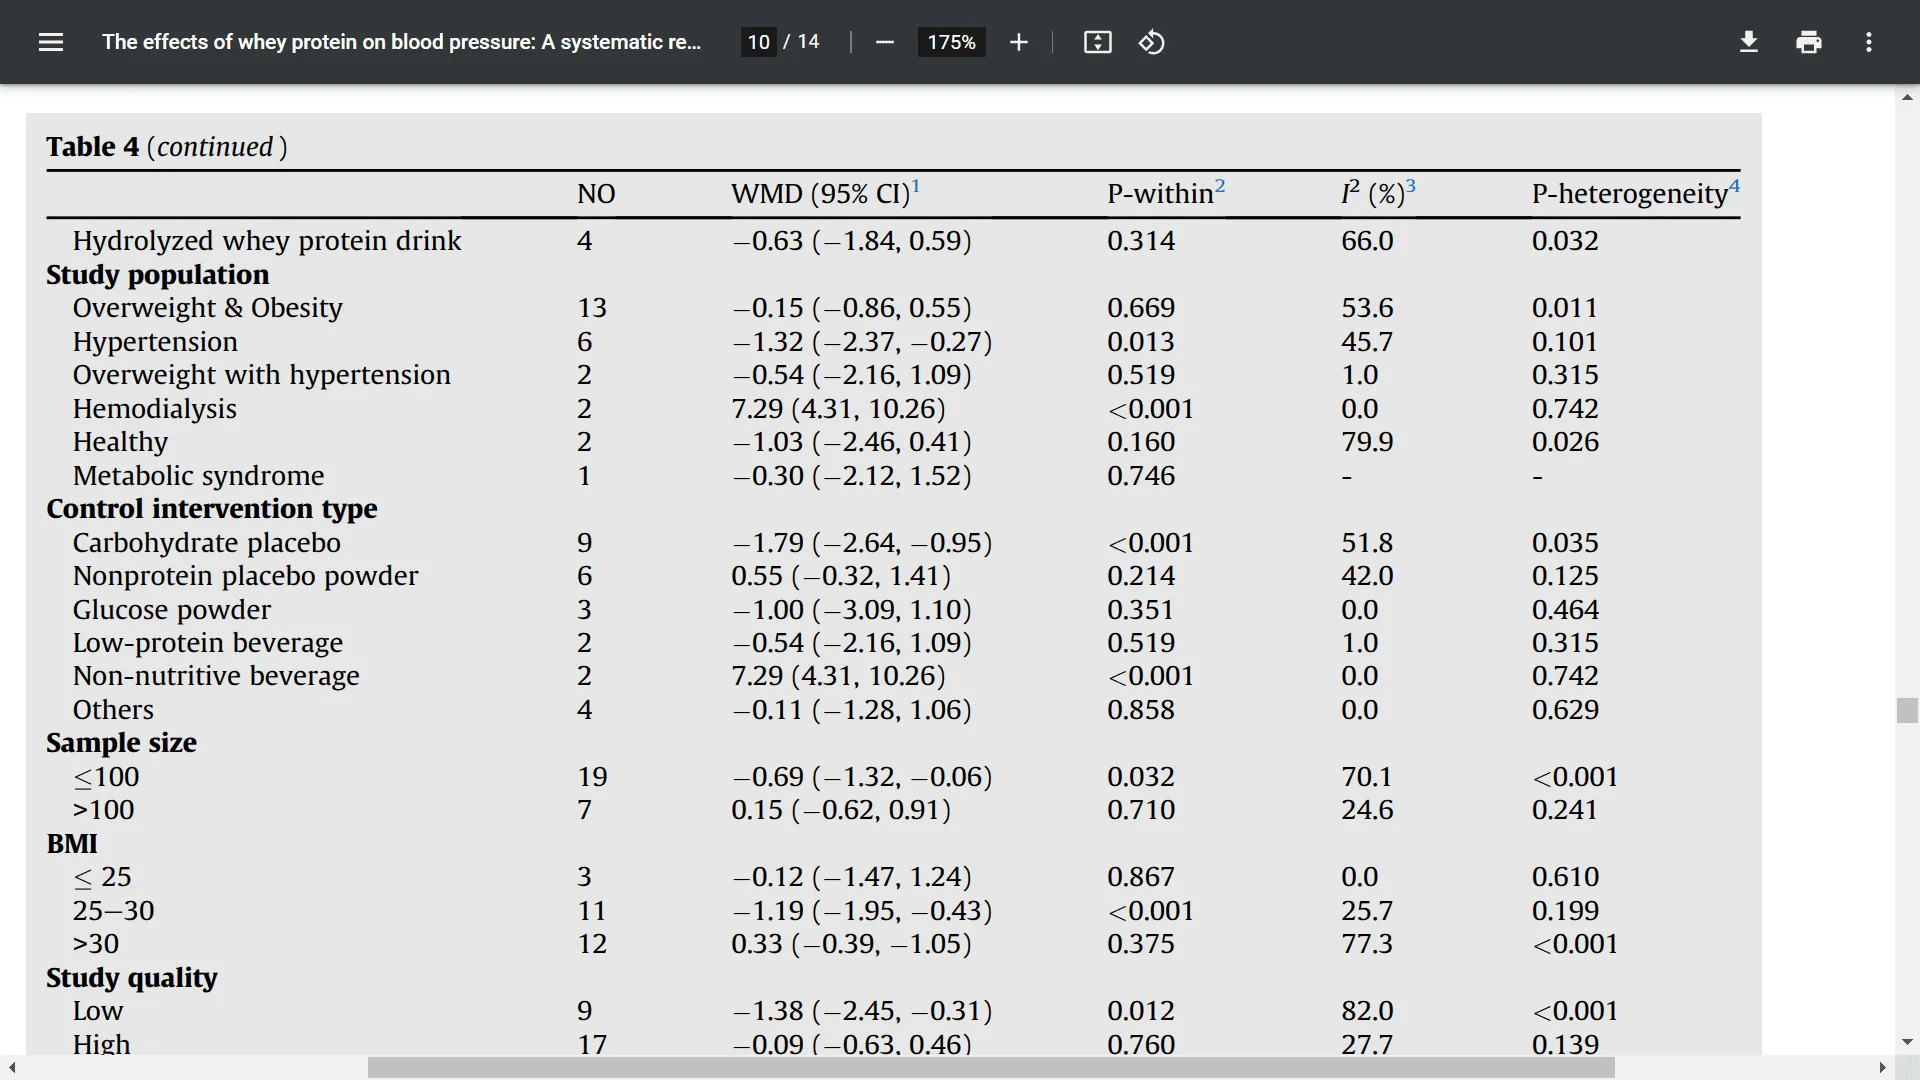Click the 'Study population' section heading
This screenshot has height=1080, width=1920.
(157, 275)
